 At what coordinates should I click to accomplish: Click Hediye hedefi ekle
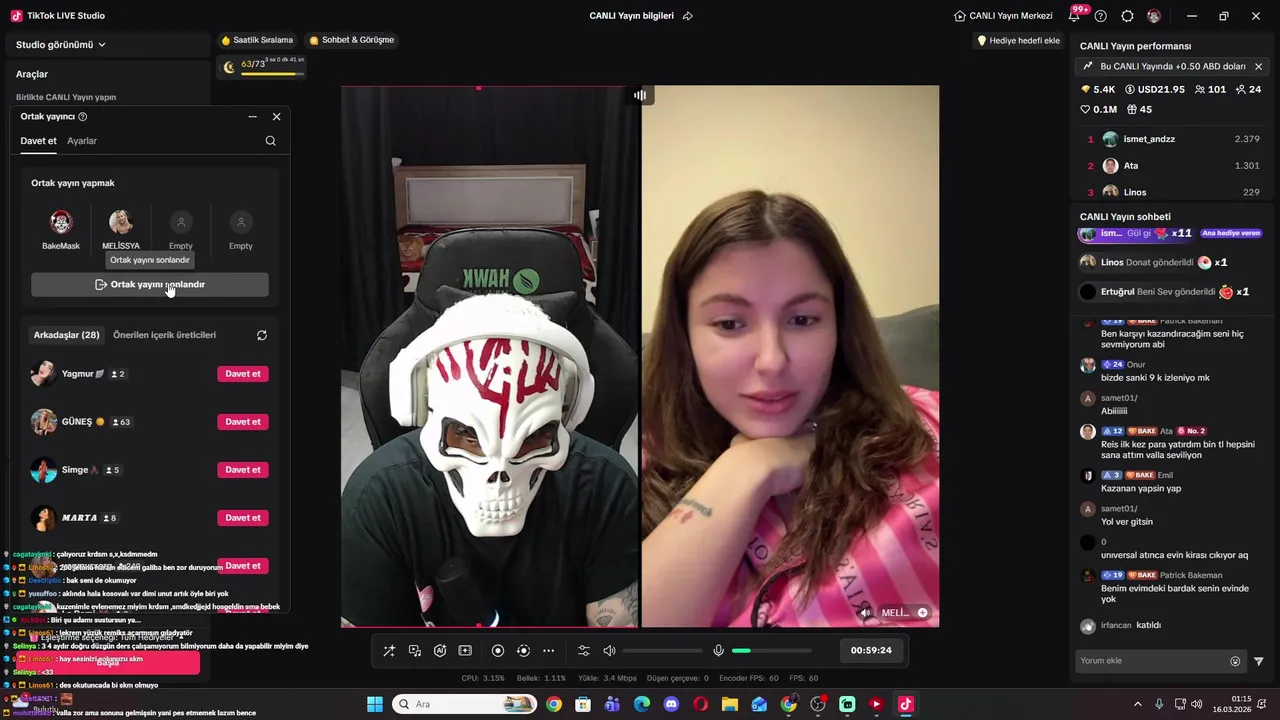pos(1018,41)
